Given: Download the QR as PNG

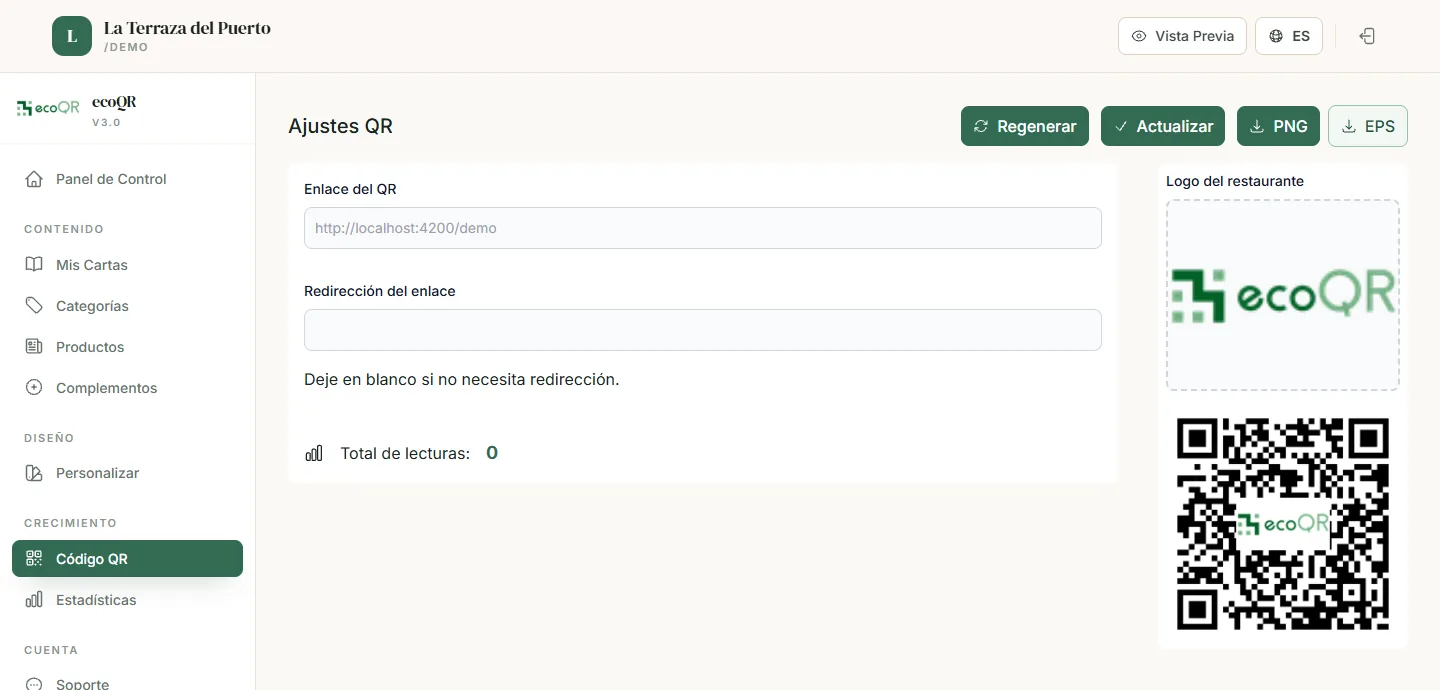Looking at the screenshot, I should pos(1278,126).
